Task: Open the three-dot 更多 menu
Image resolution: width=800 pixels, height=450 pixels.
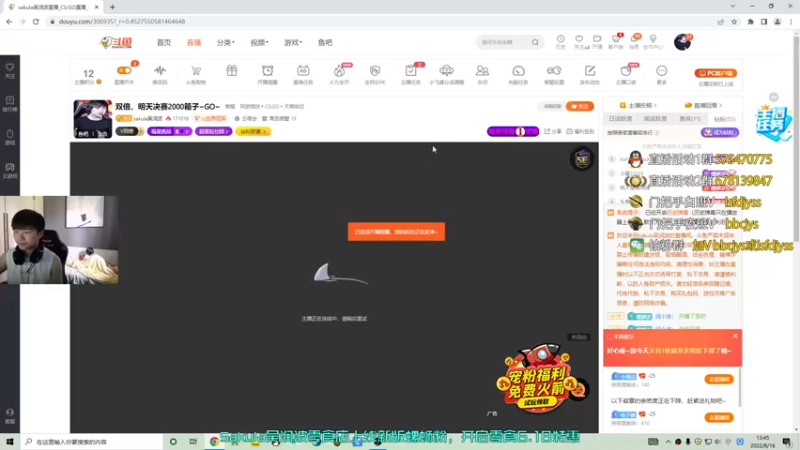Action: pos(662,73)
